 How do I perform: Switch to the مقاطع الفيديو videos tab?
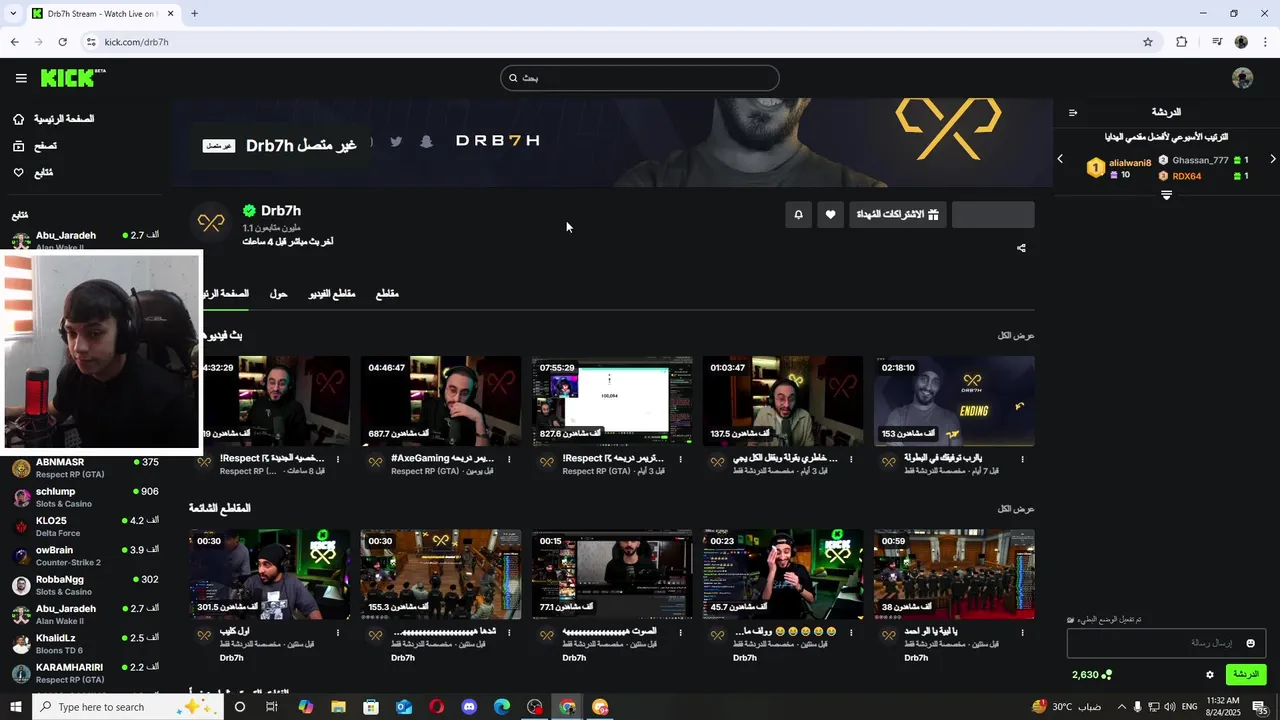coord(332,294)
